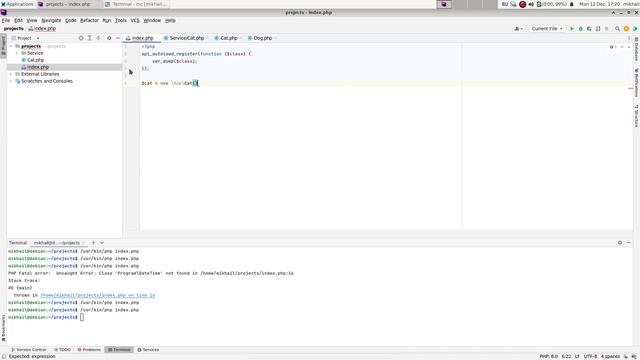Screen dimensions: 640x360
Task: Toggle the Notifications sidebar stripe button
Action: point(636,83)
